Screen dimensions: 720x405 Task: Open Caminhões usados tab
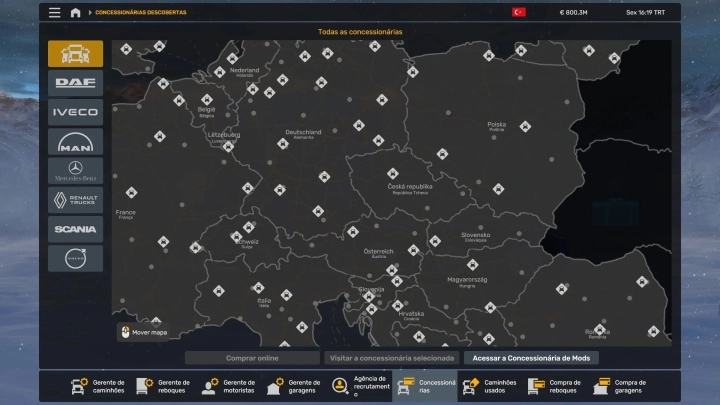pyautogui.click(x=490, y=386)
